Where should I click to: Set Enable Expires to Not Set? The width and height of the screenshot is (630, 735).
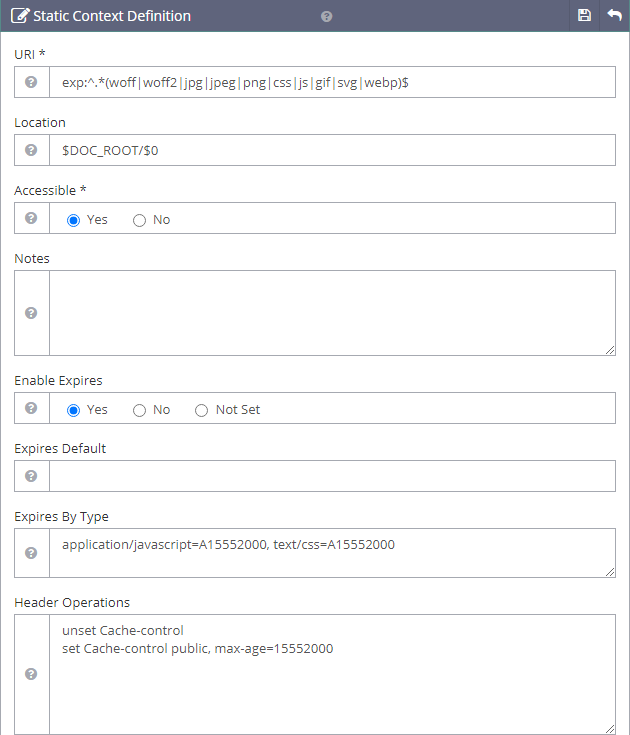coord(202,410)
